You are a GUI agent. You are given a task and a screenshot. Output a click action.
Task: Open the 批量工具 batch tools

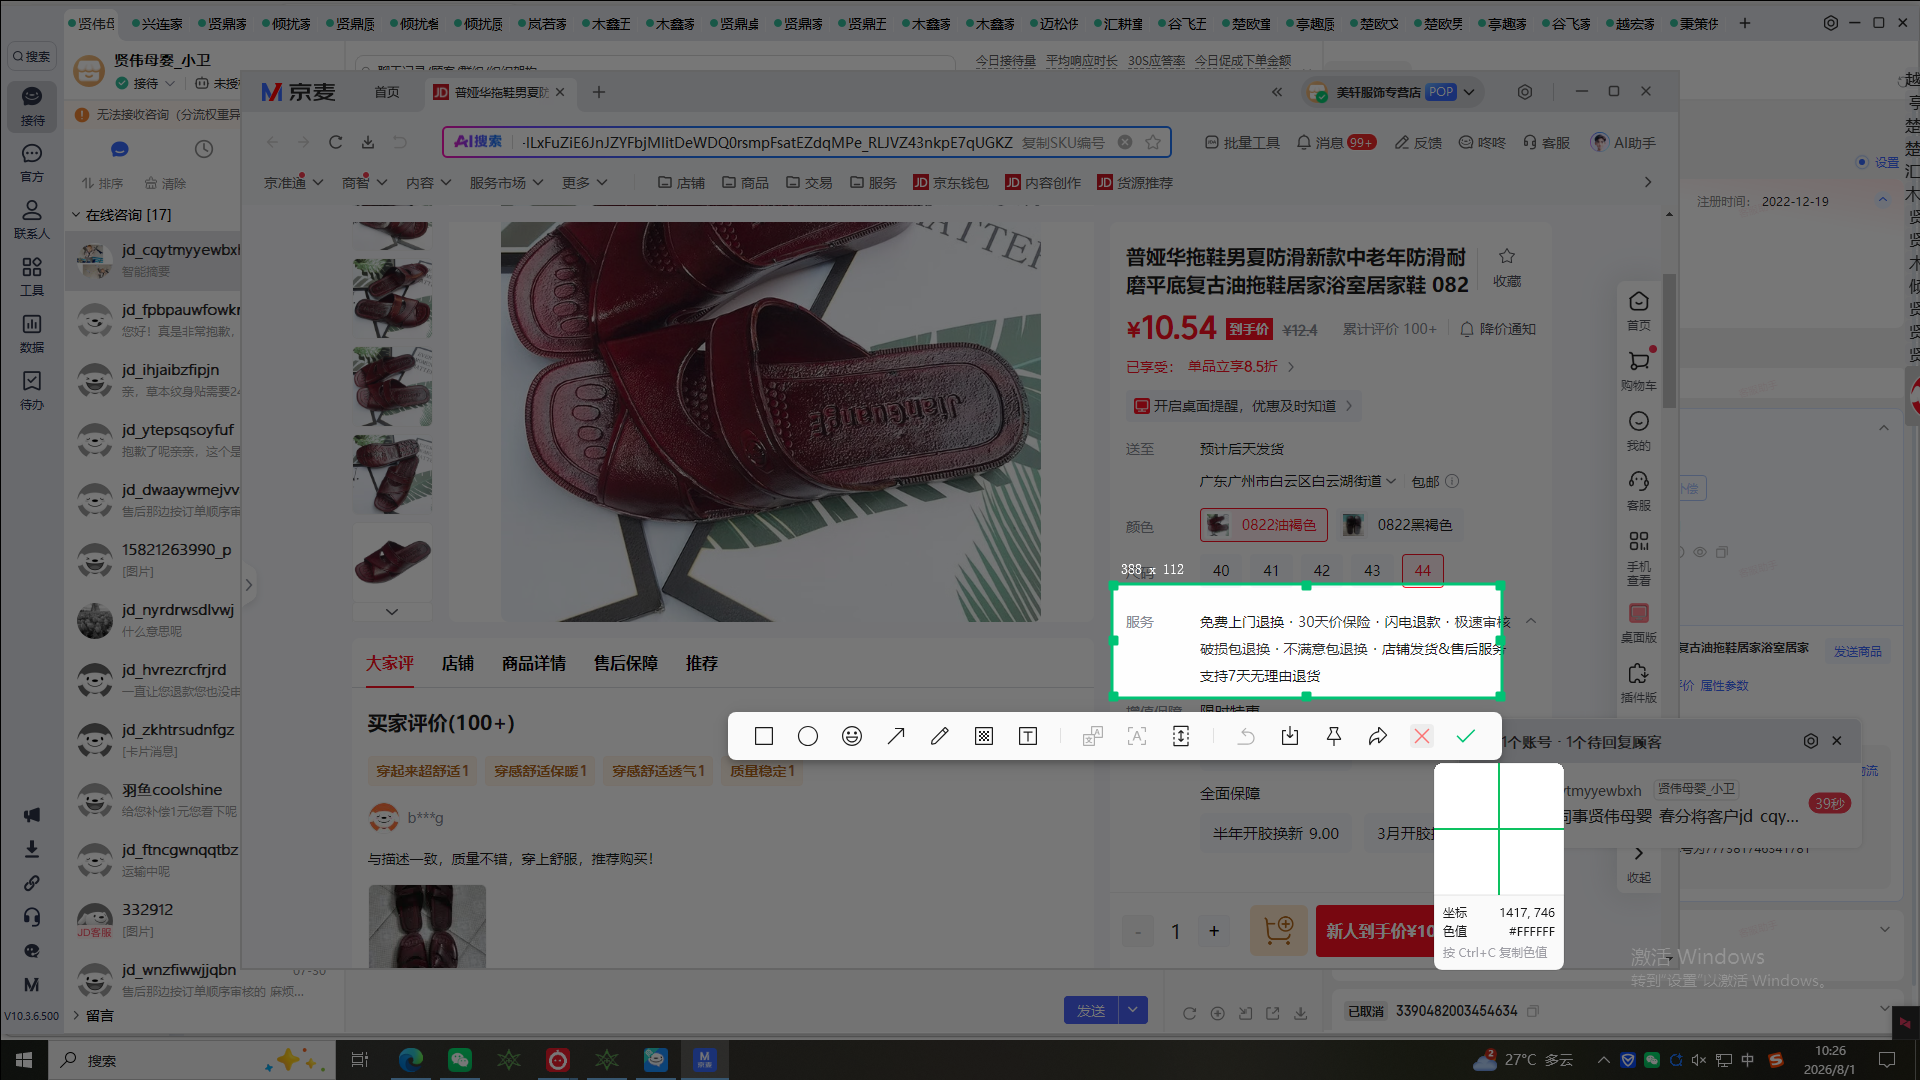[1242, 143]
